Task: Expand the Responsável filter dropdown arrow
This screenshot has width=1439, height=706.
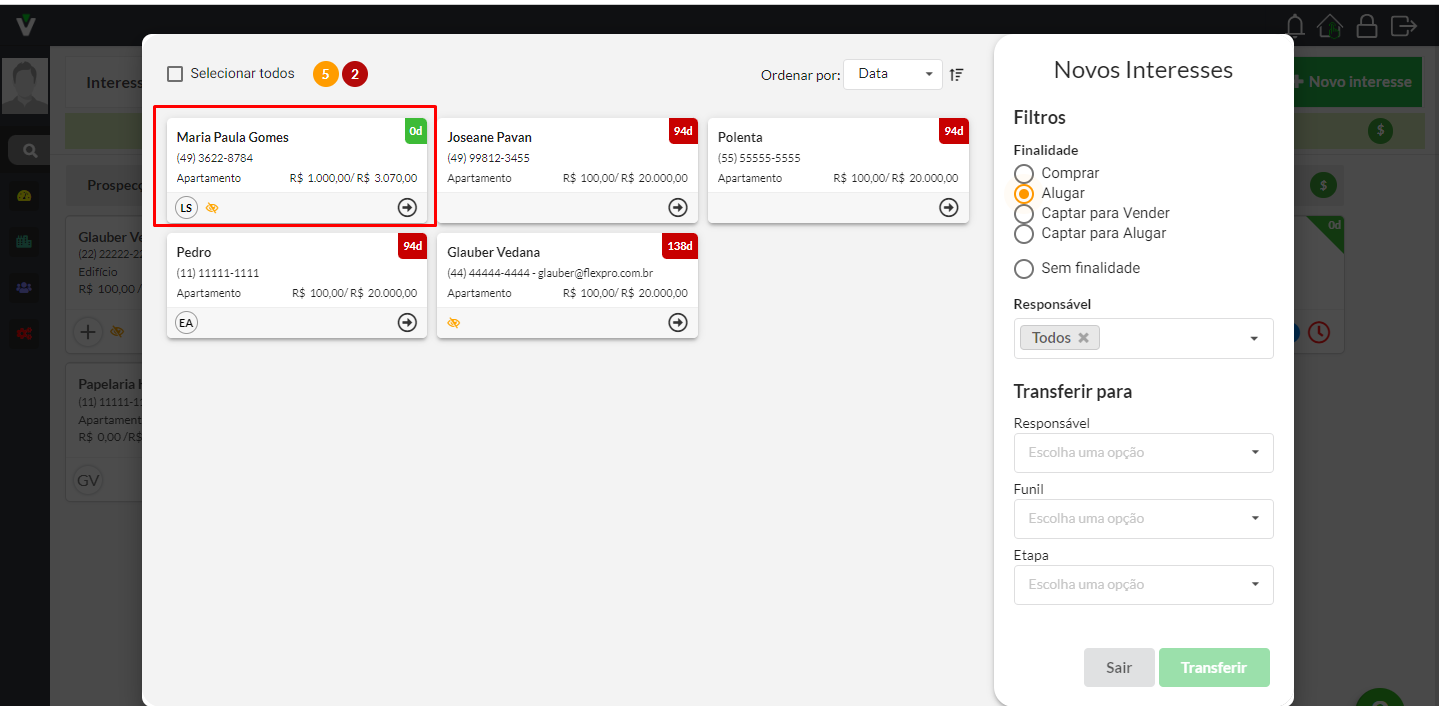Action: pos(1254,339)
